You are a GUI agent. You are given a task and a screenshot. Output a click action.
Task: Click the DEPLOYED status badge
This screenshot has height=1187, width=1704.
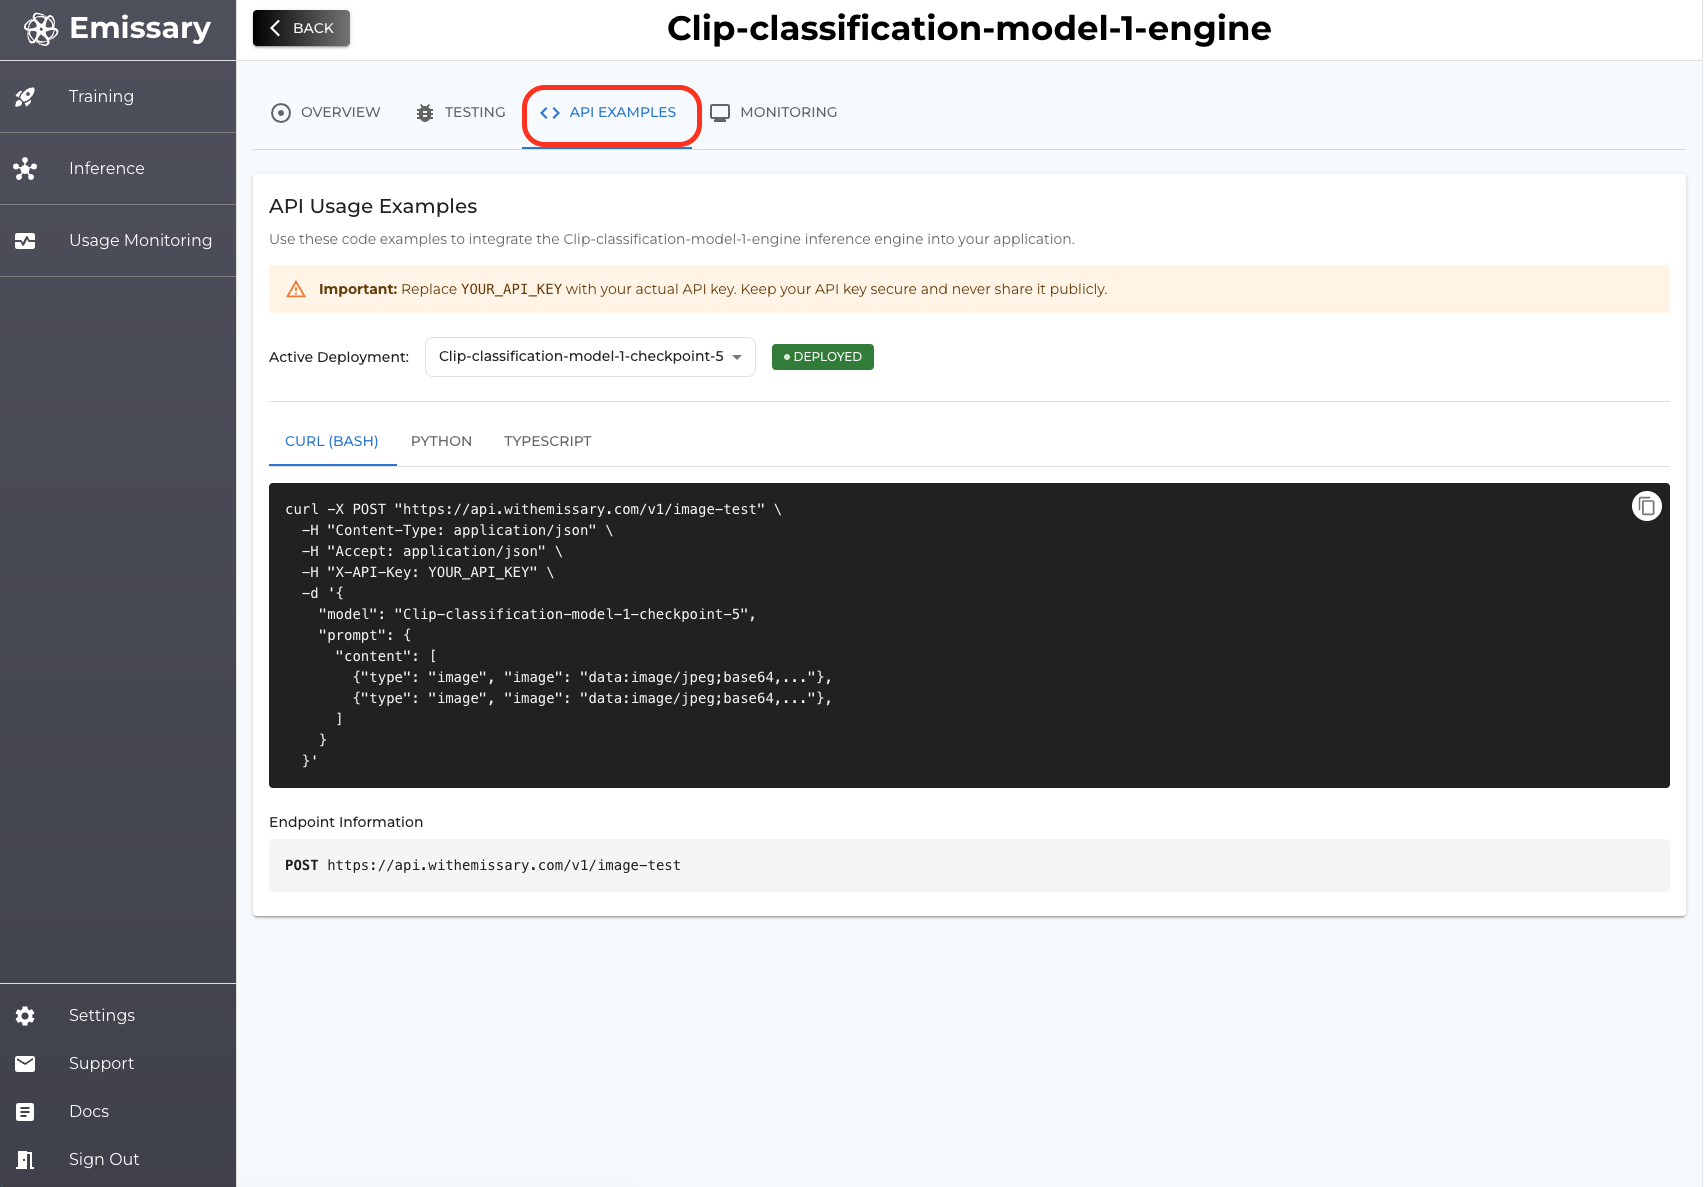(x=822, y=356)
